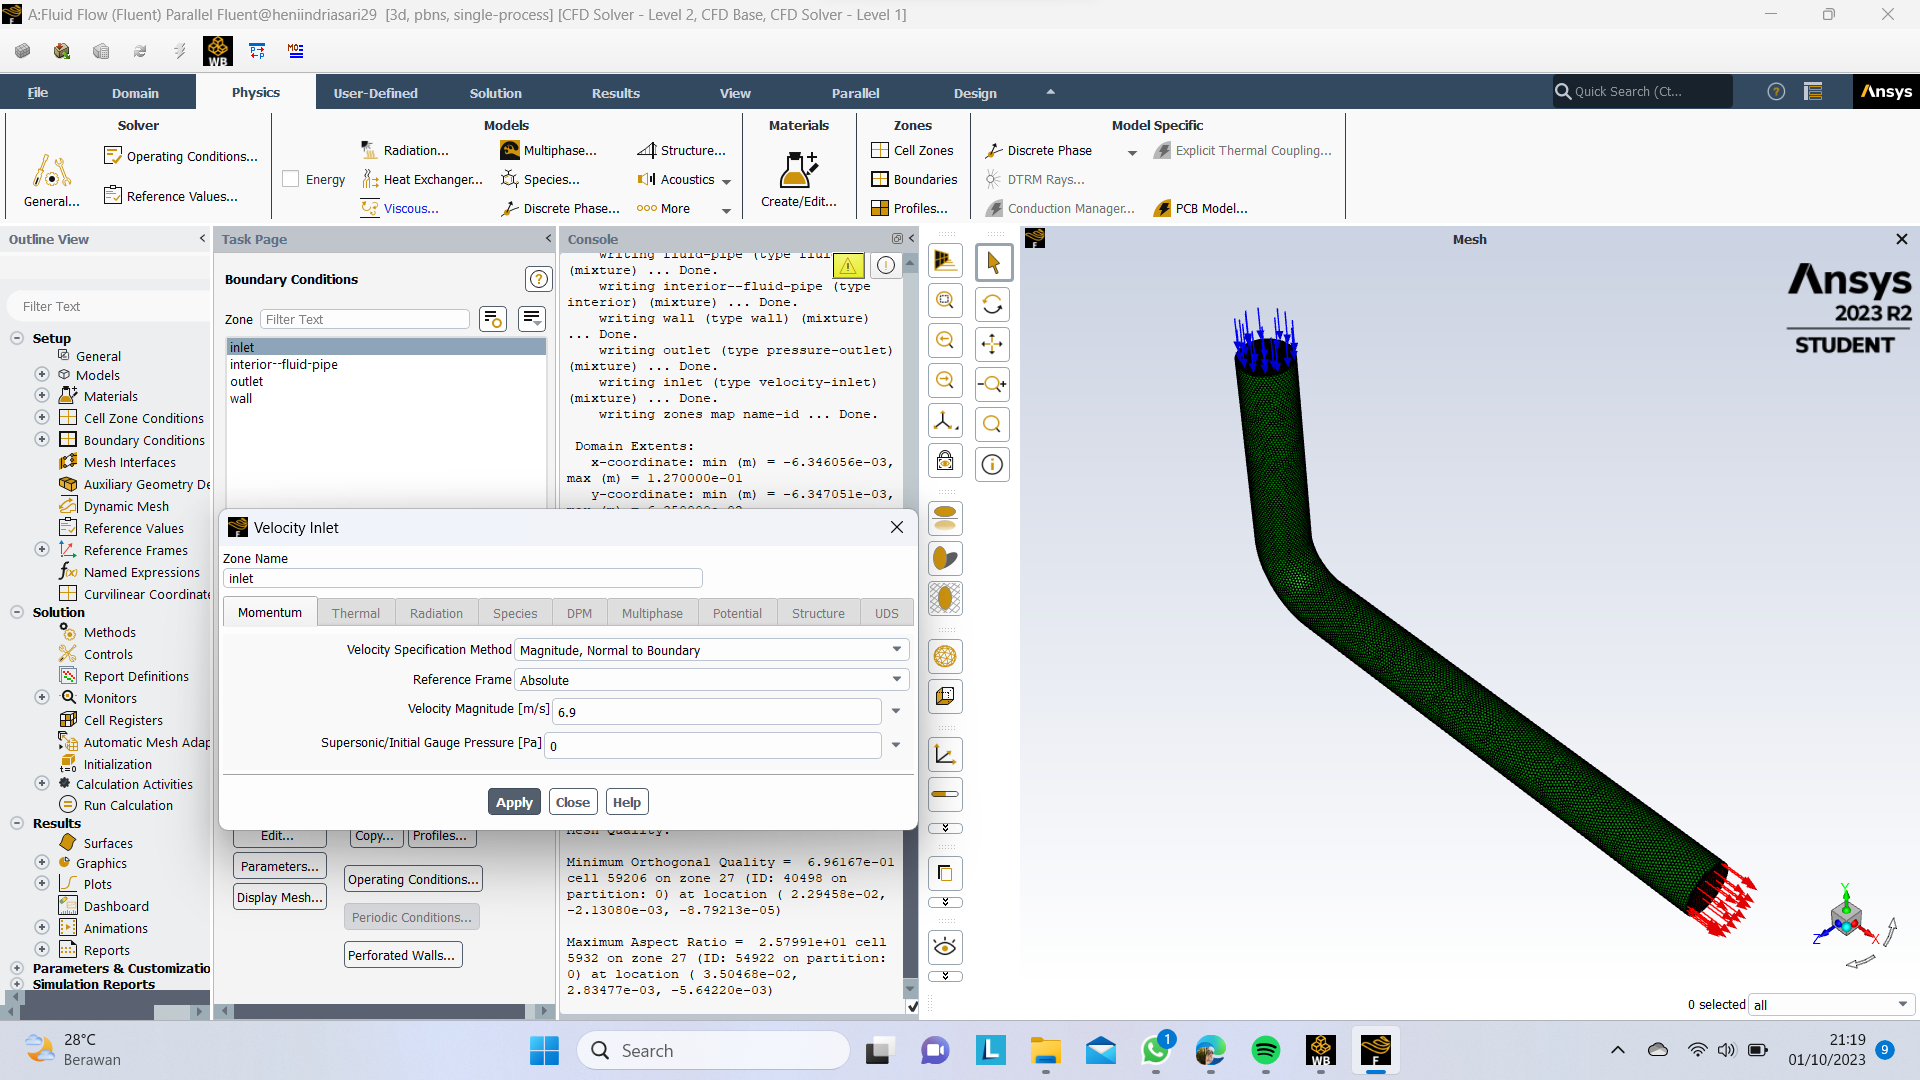Click the visibility eye icon in viewport toolbar
The image size is (1920, 1080).
pos(945,947)
